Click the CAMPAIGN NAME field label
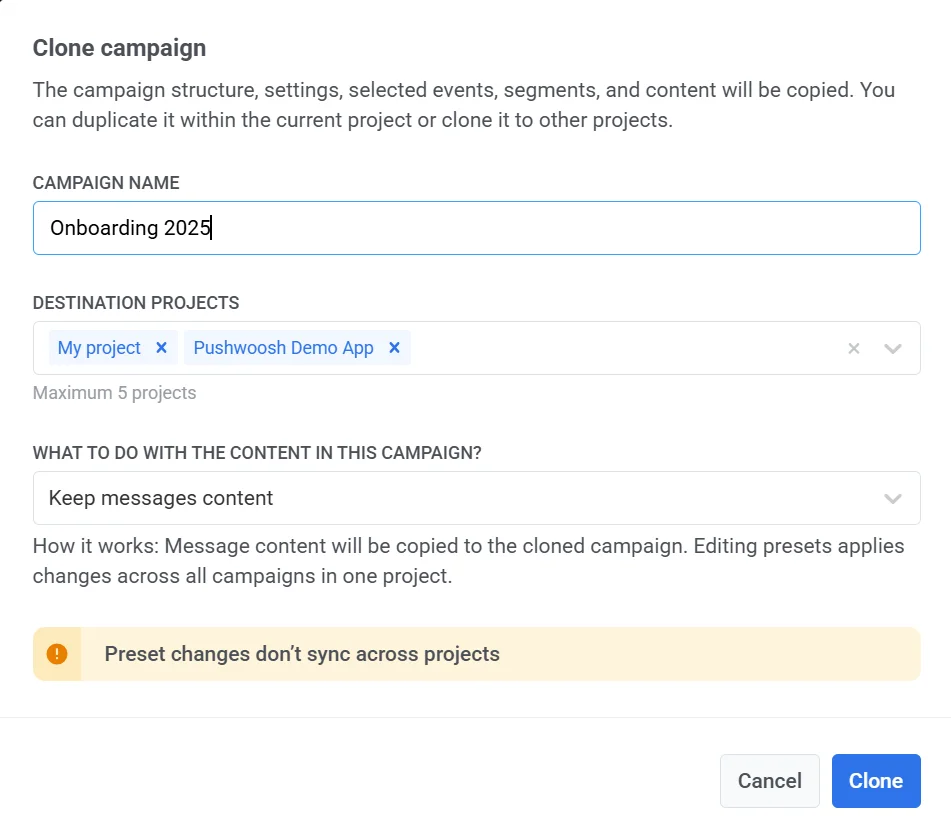 pyautogui.click(x=106, y=183)
